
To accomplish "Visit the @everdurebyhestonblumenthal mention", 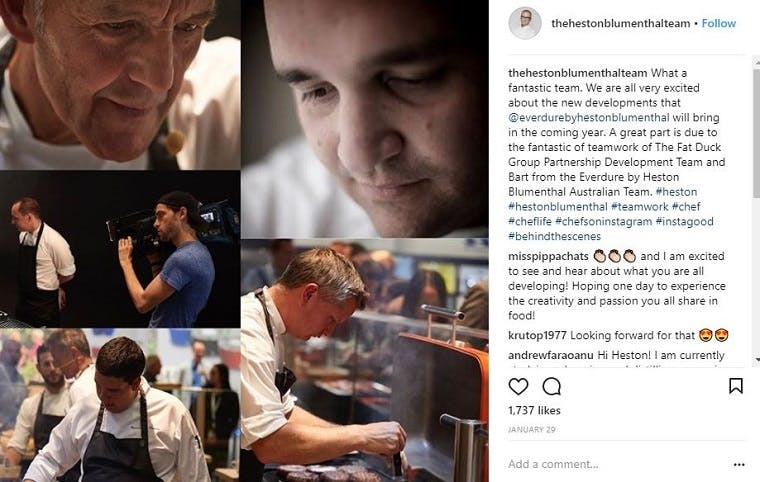I will 588,117.
